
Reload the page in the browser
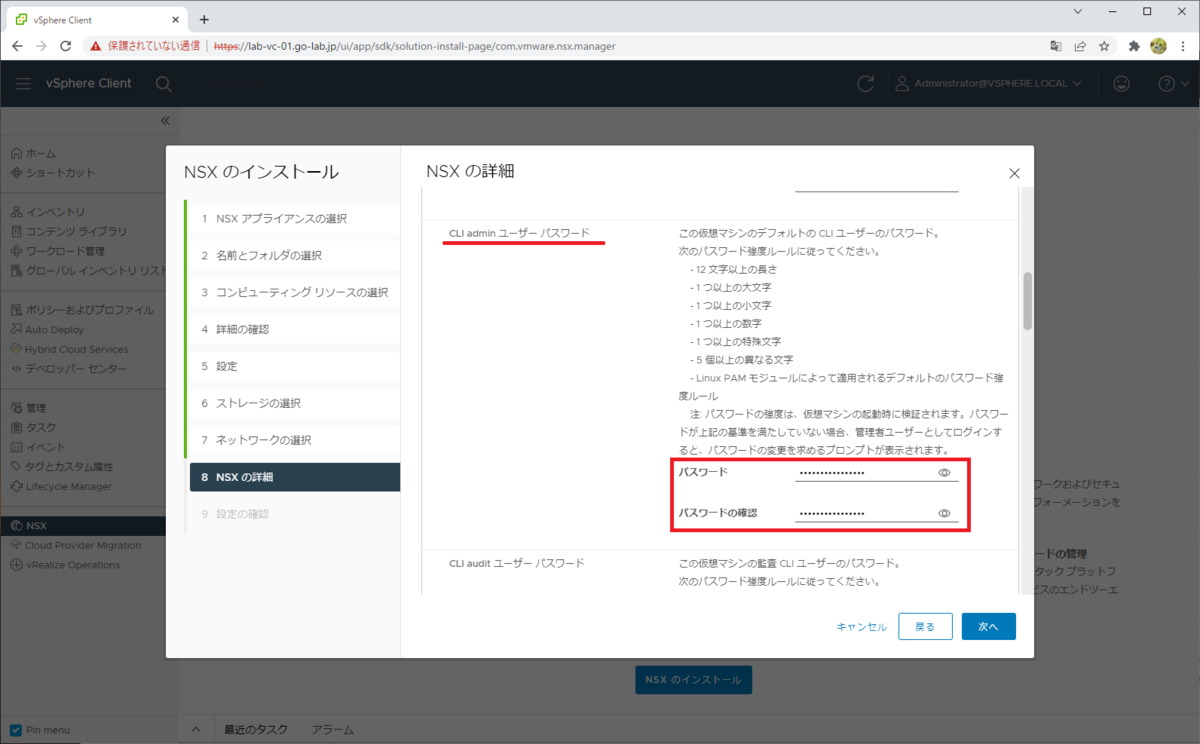click(x=66, y=46)
